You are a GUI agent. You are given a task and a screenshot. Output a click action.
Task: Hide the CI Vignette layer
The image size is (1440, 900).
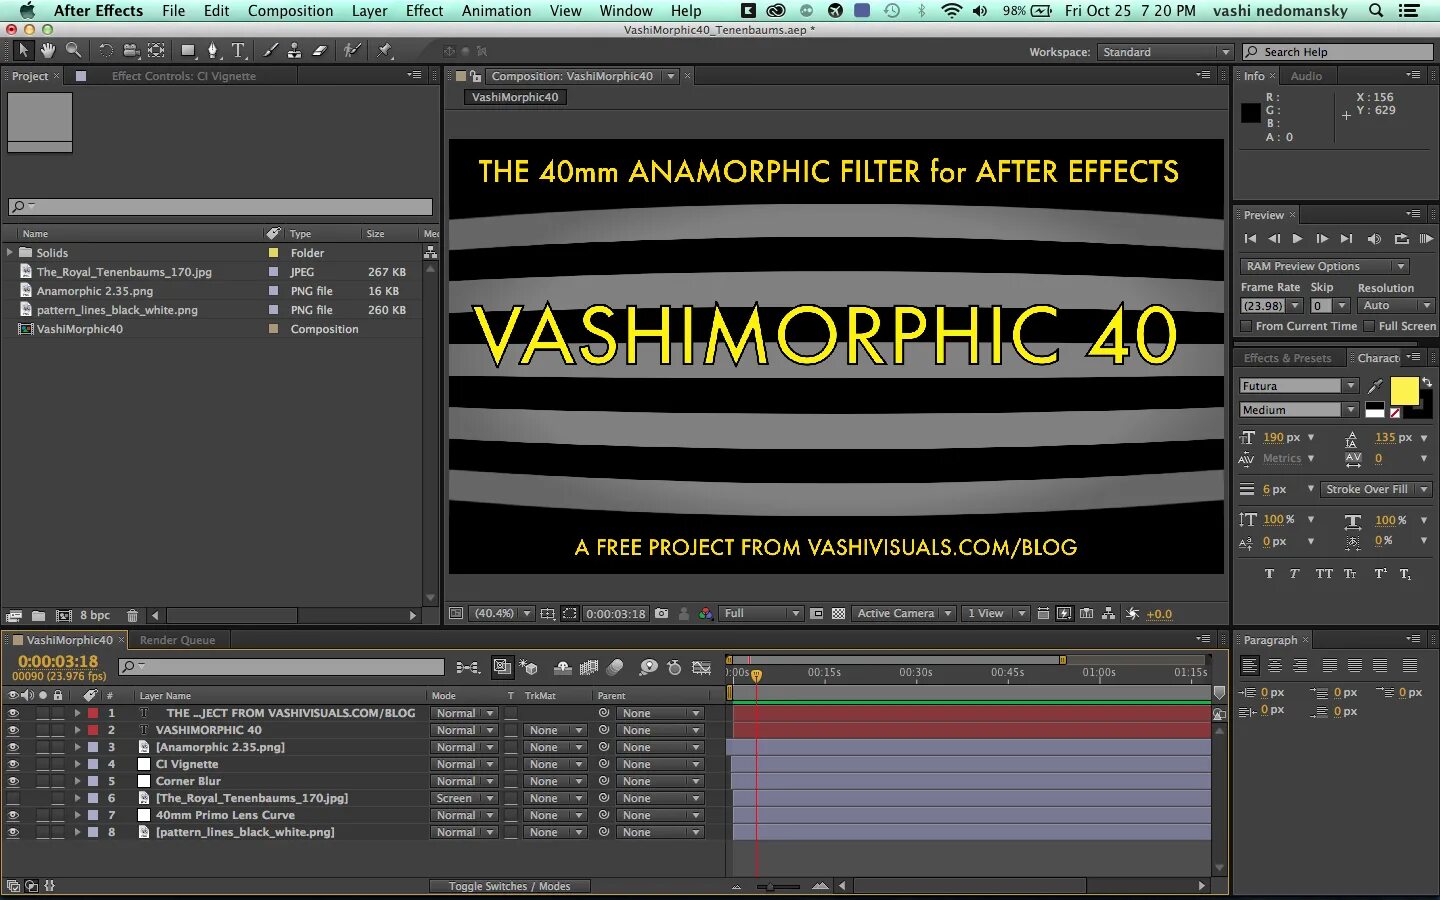tap(13, 764)
